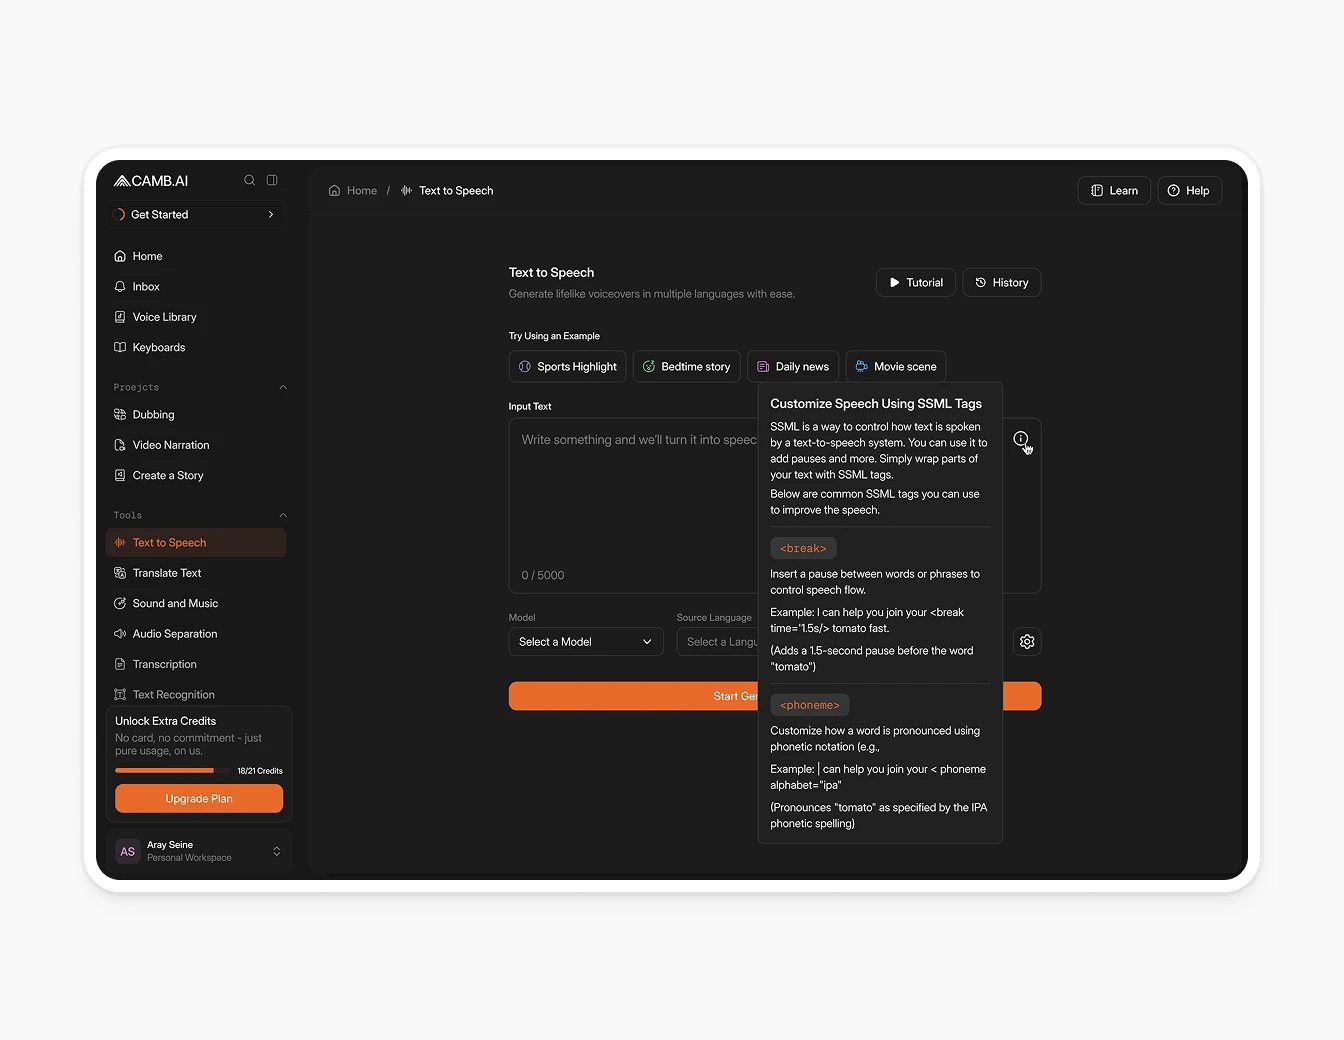Collapse the Tools section in the sidebar

[283, 515]
